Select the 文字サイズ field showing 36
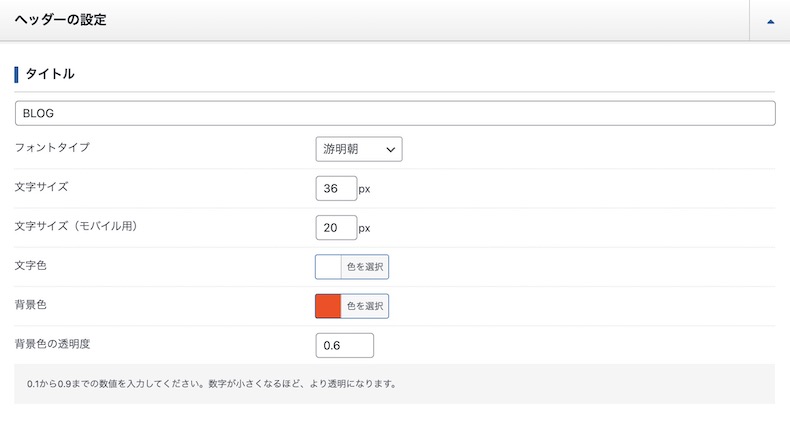 tap(336, 188)
